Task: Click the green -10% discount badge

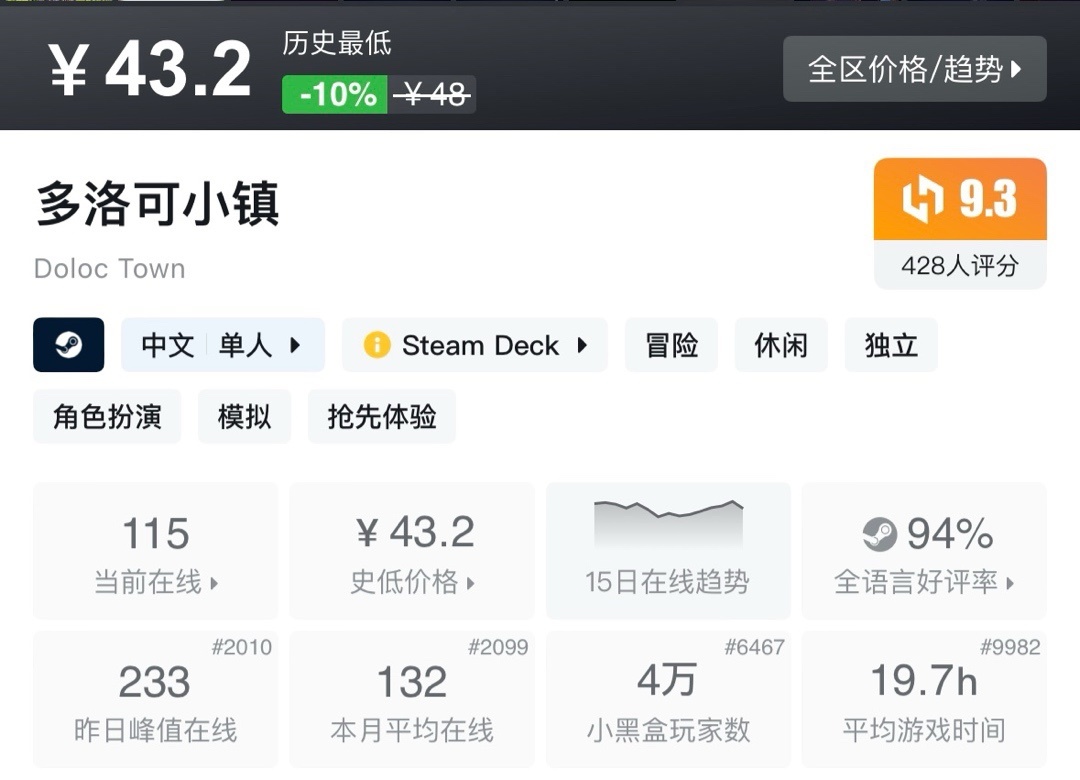Action: [x=335, y=95]
